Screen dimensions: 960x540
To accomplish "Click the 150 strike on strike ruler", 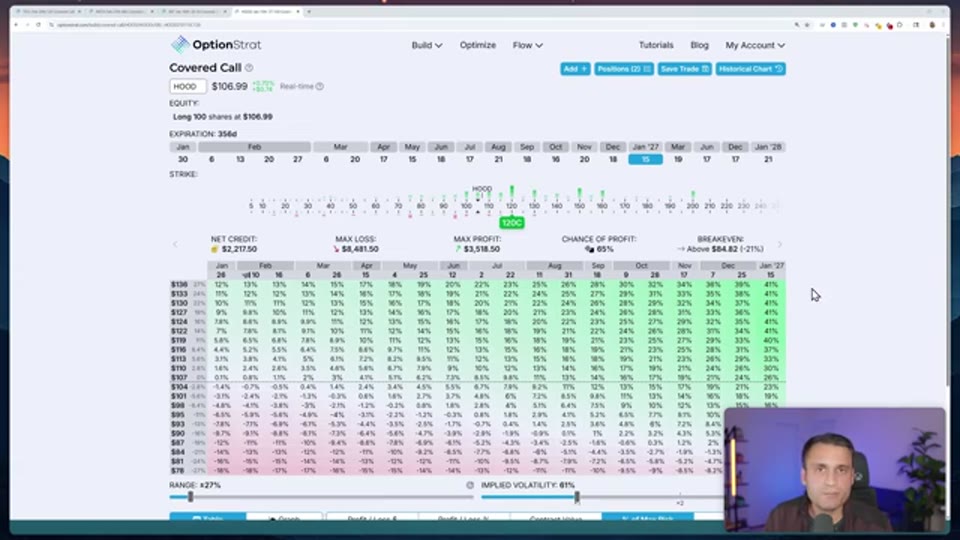I will coord(579,206).
